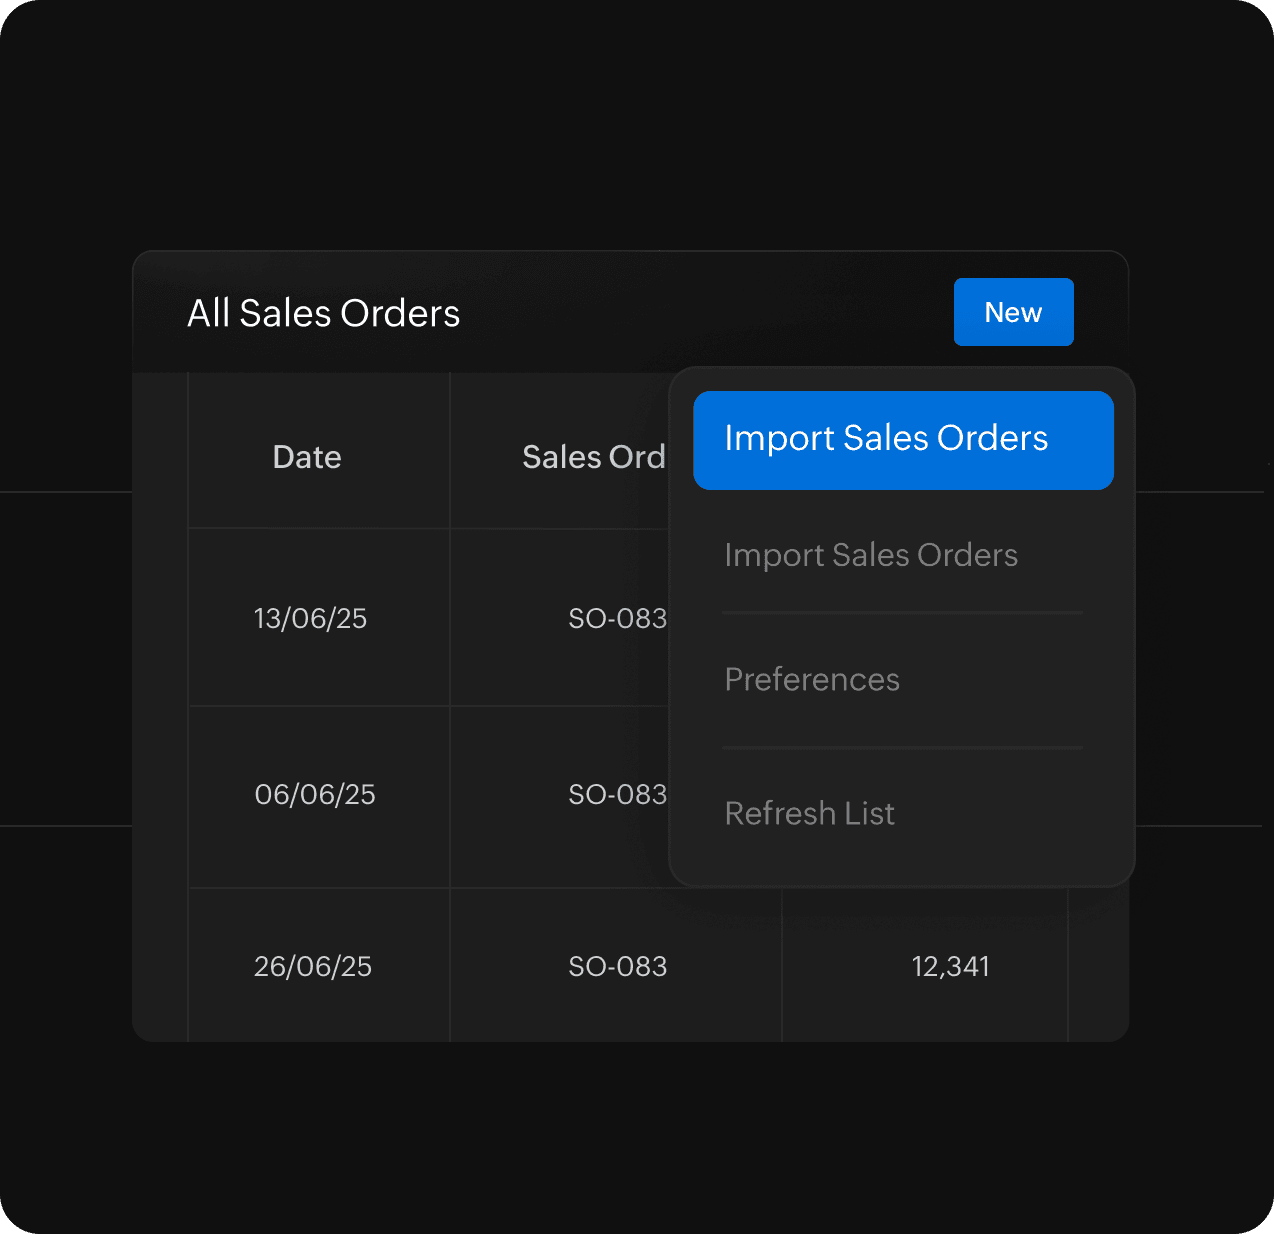Click the blue New button
Screen dimensions: 1274x1234
1013,312
